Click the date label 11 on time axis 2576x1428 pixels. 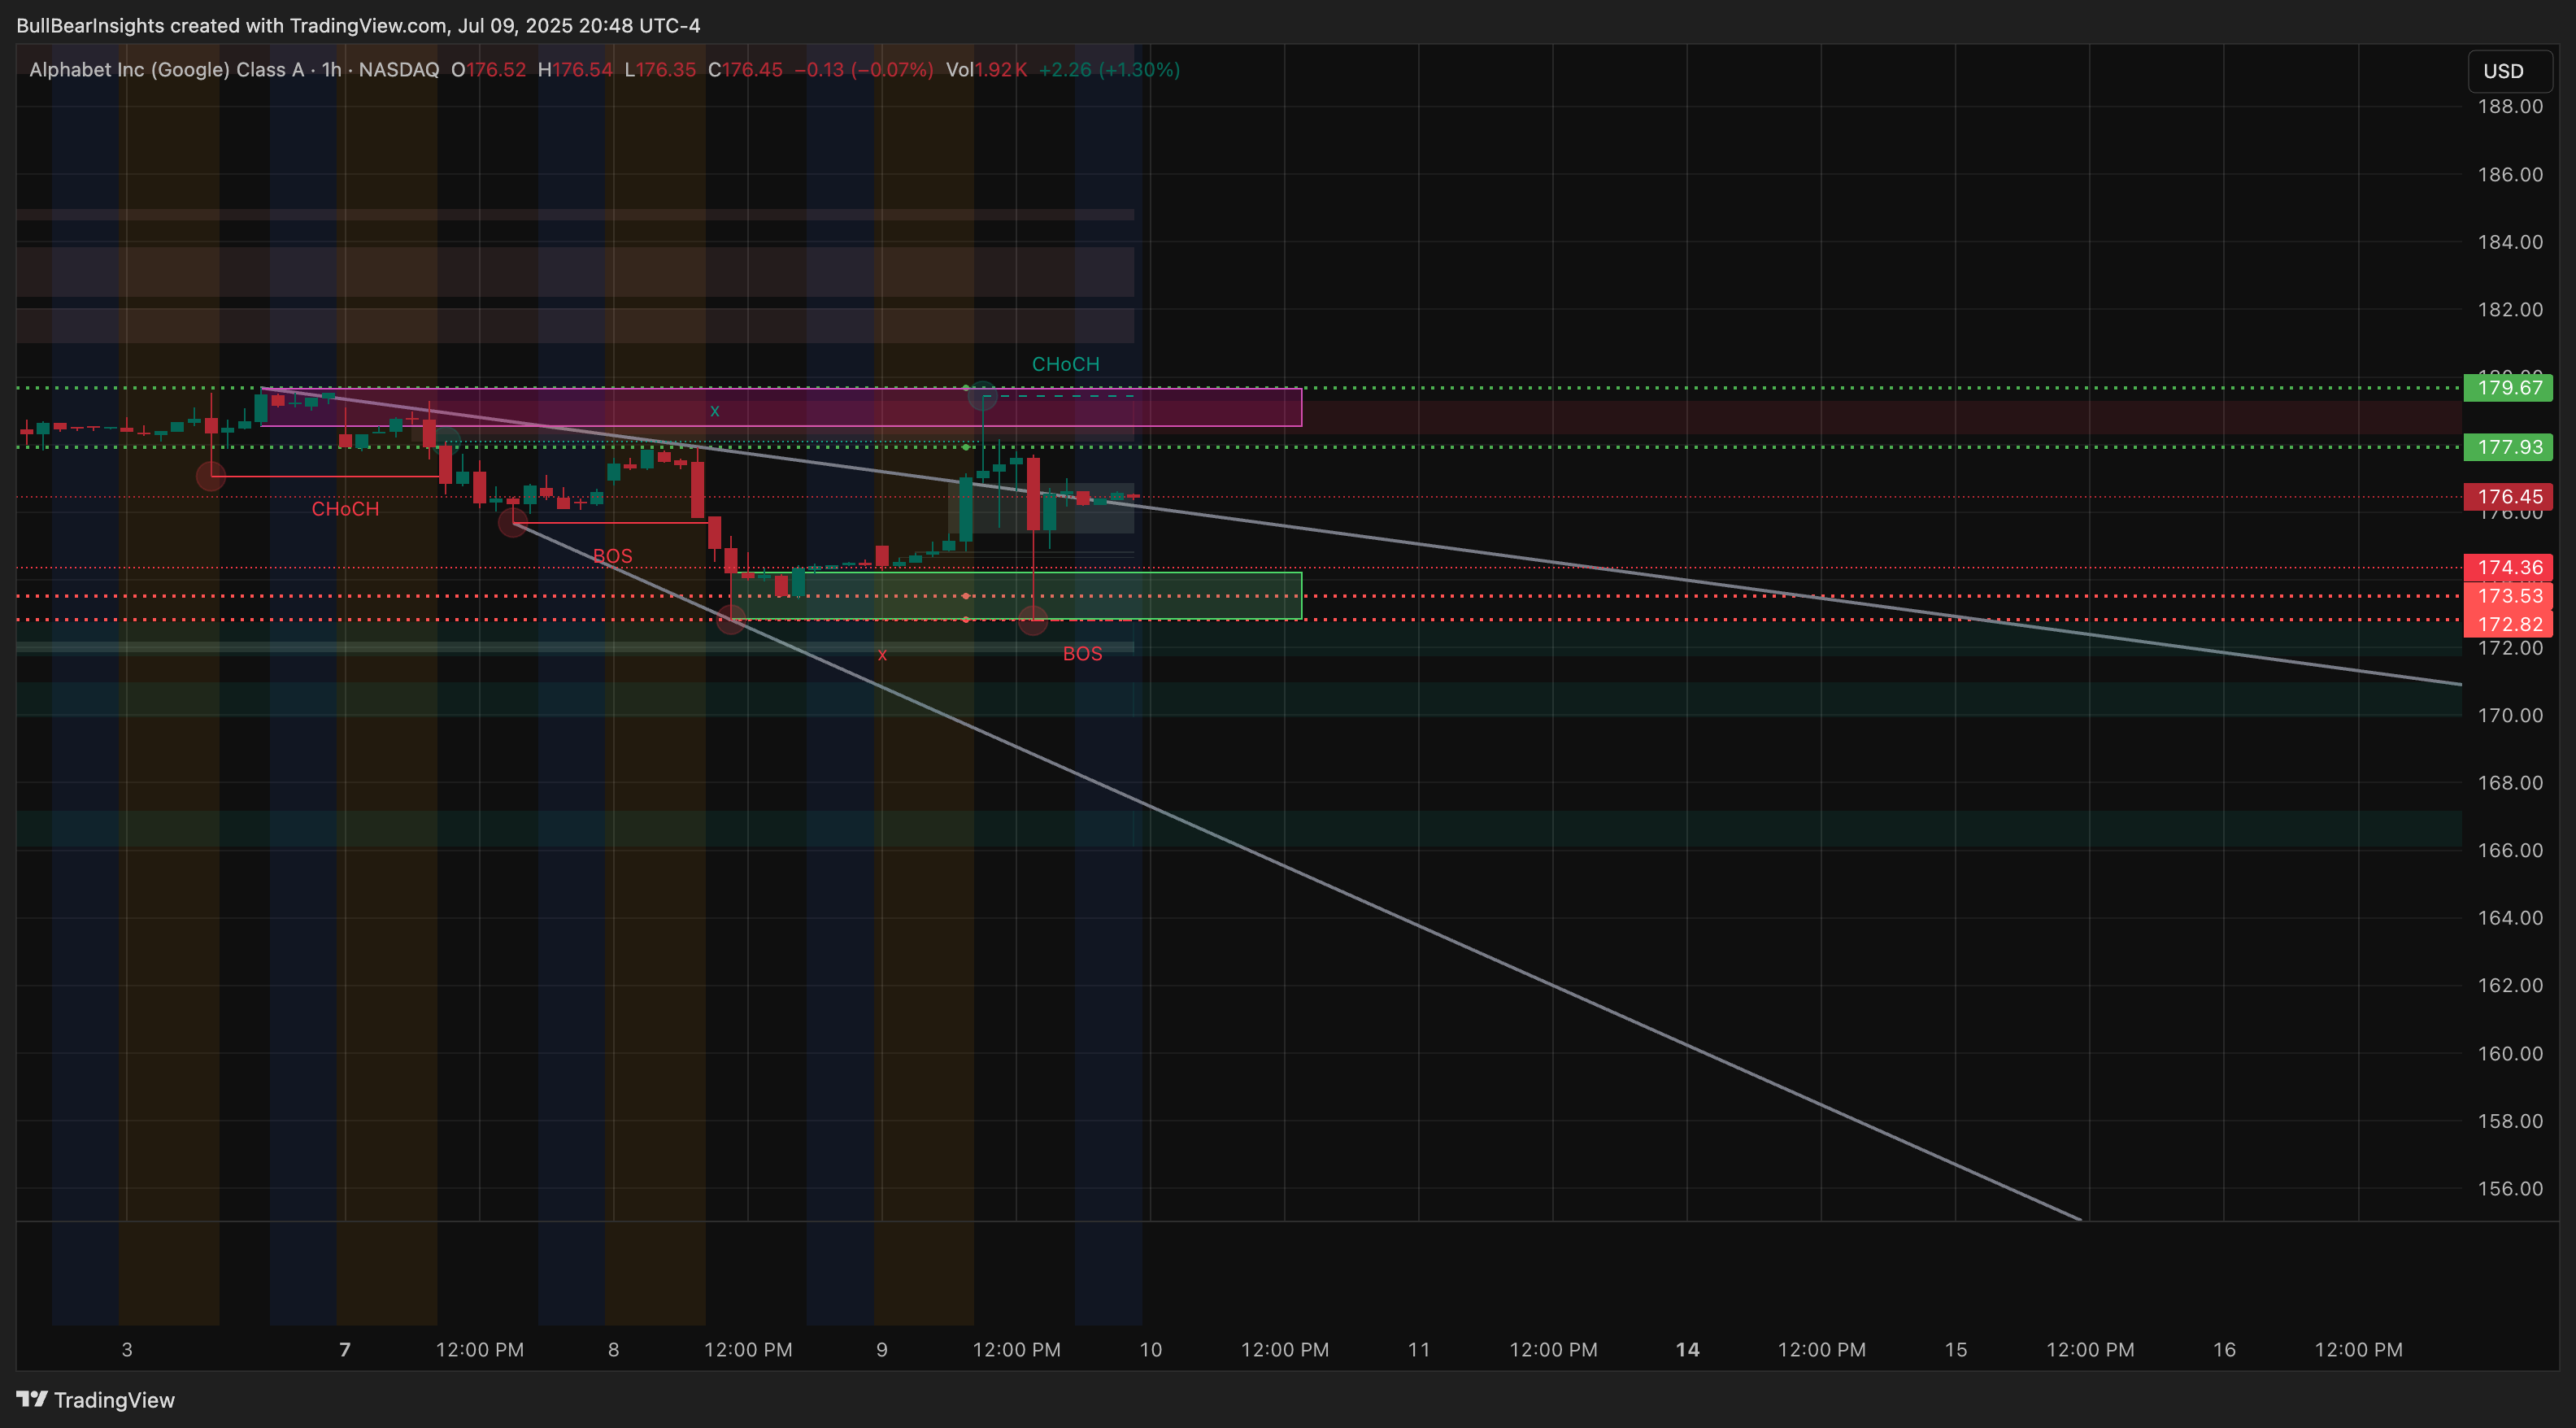(x=1419, y=1350)
